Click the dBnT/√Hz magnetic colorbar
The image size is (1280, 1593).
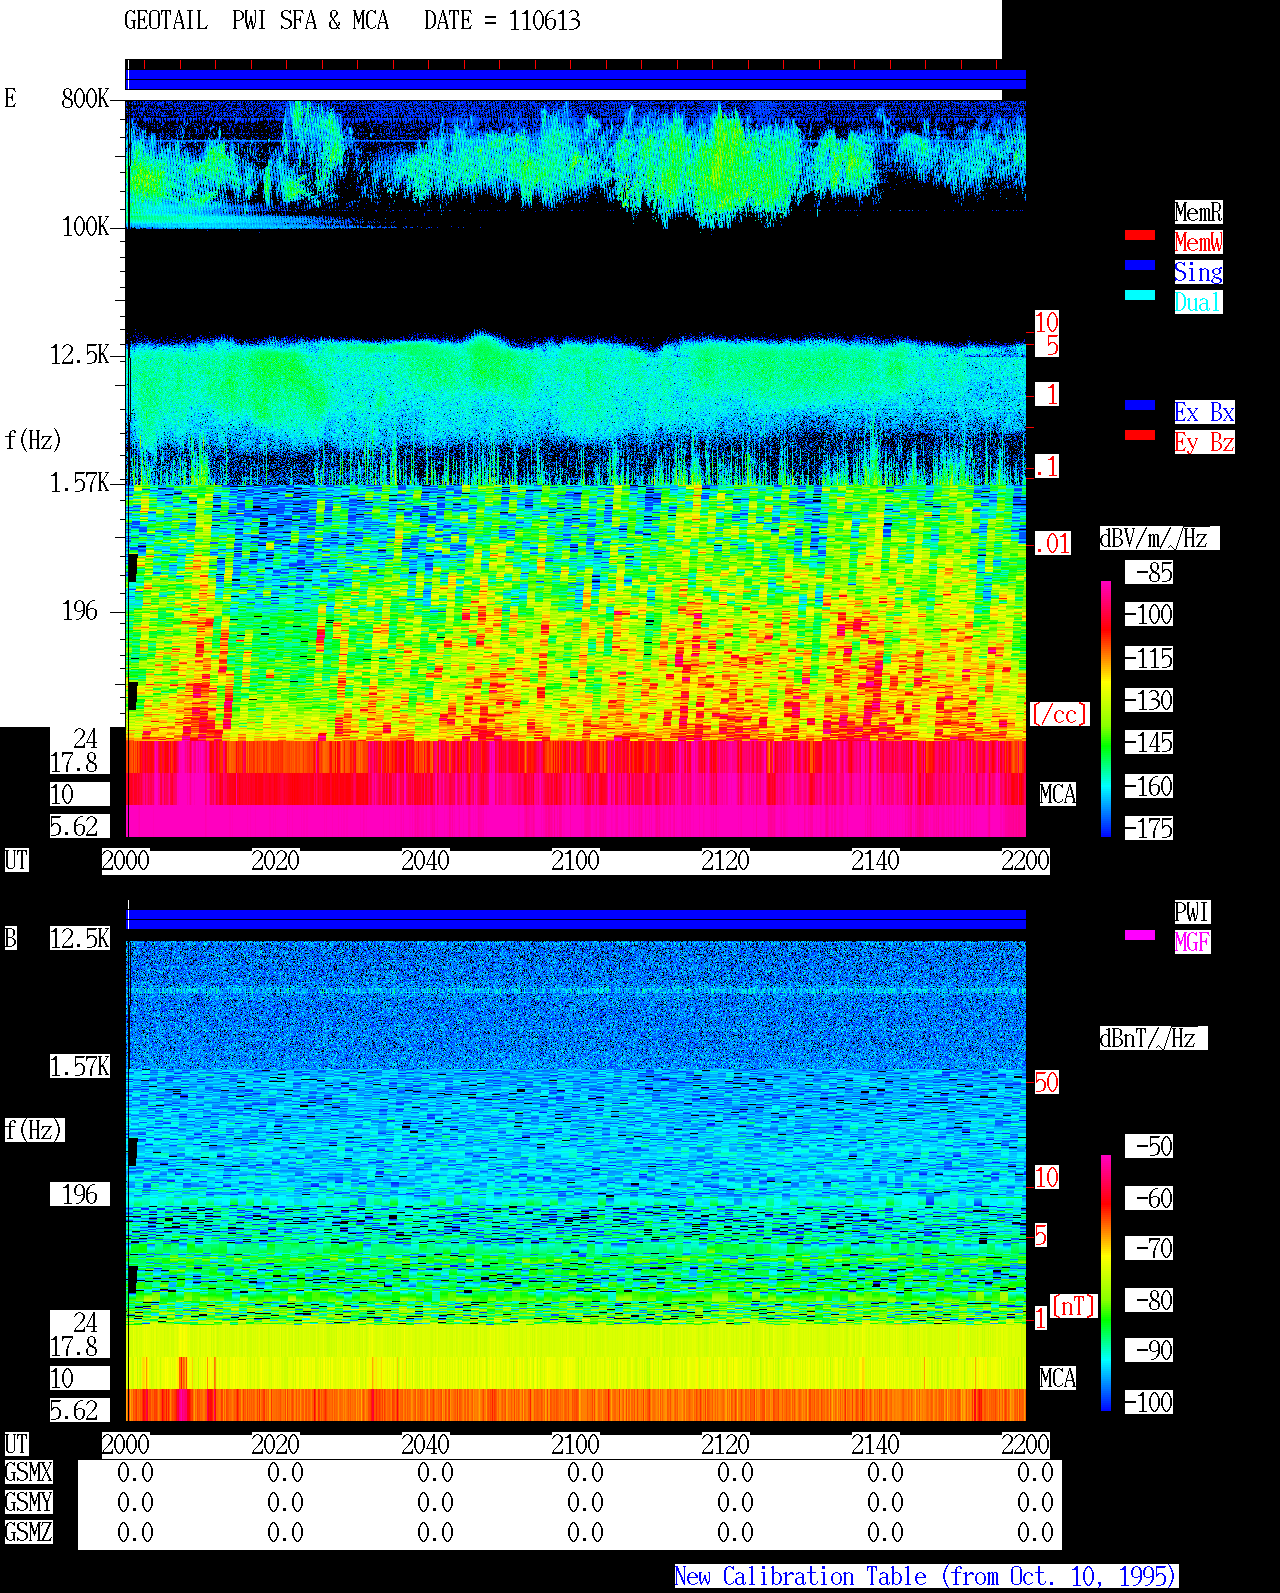[x=1106, y=1283]
